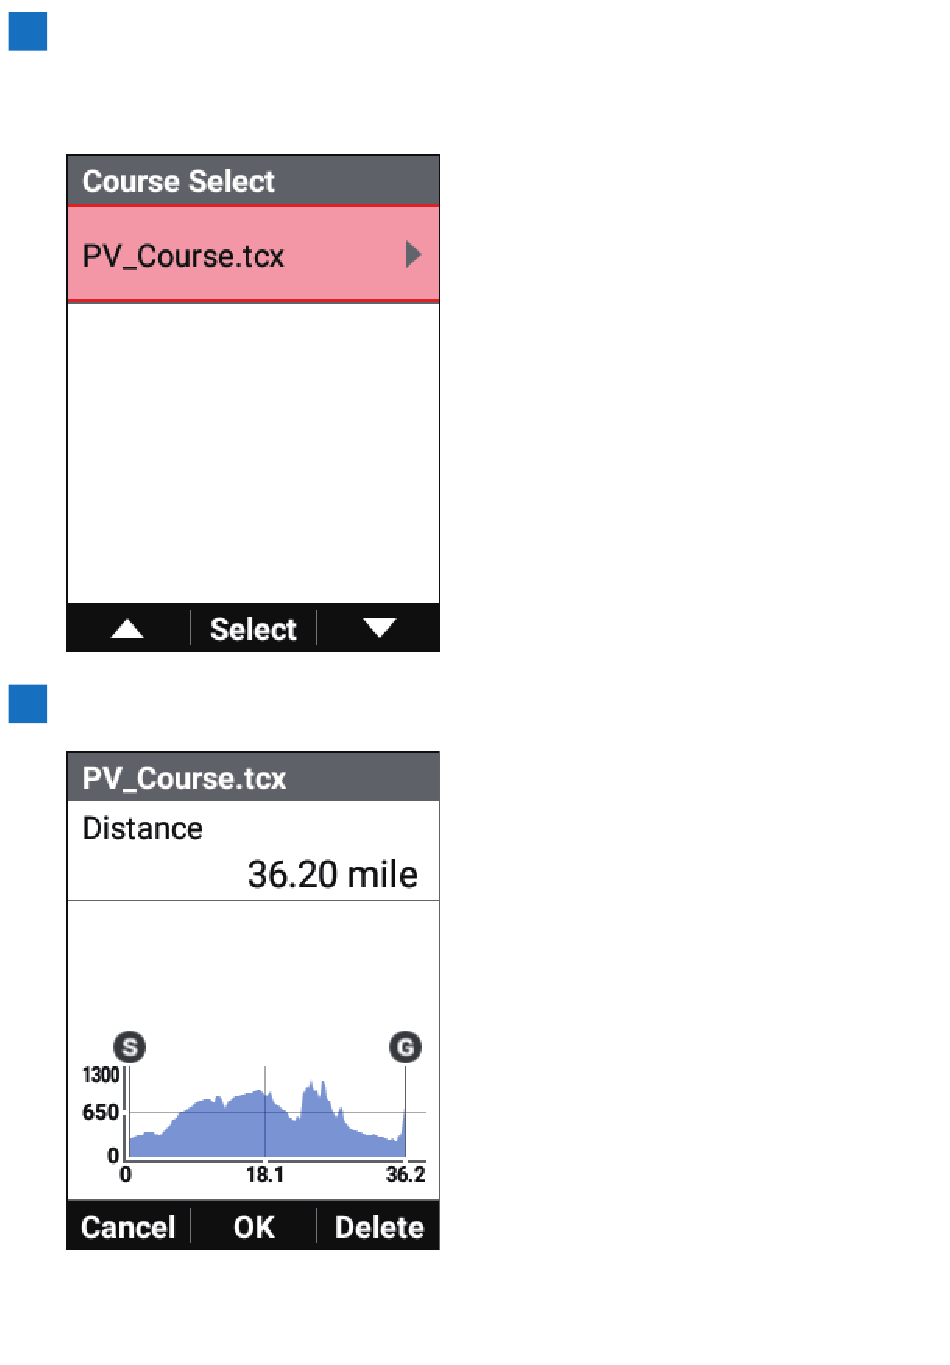Click the G goal marker icon

[x=405, y=1047]
